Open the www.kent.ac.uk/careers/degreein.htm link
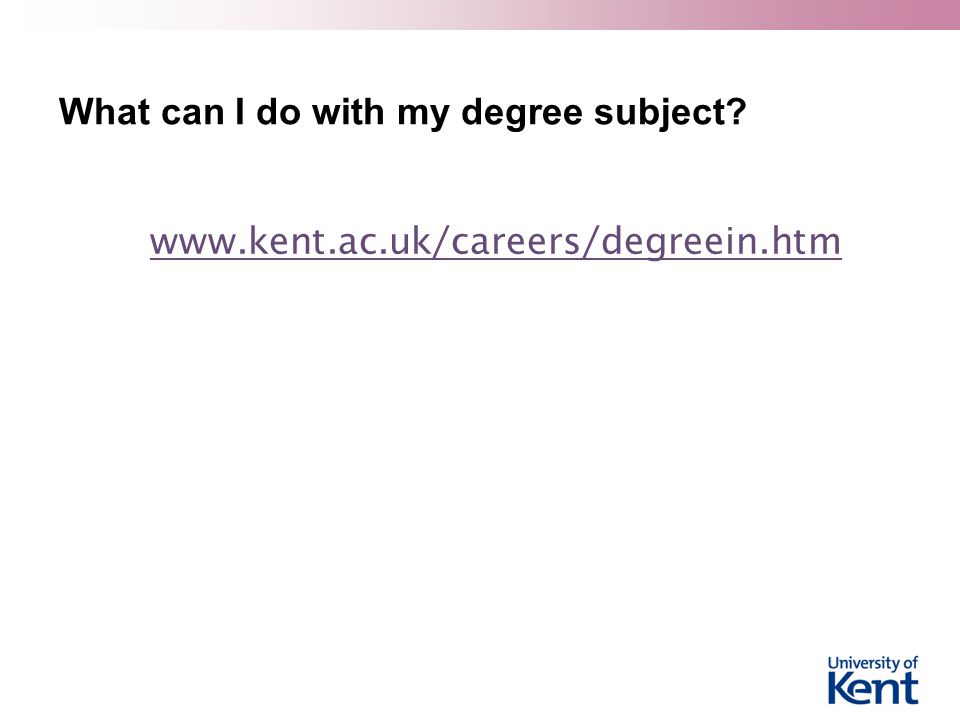Image resolution: width=960 pixels, height=720 pixels. 495,241
